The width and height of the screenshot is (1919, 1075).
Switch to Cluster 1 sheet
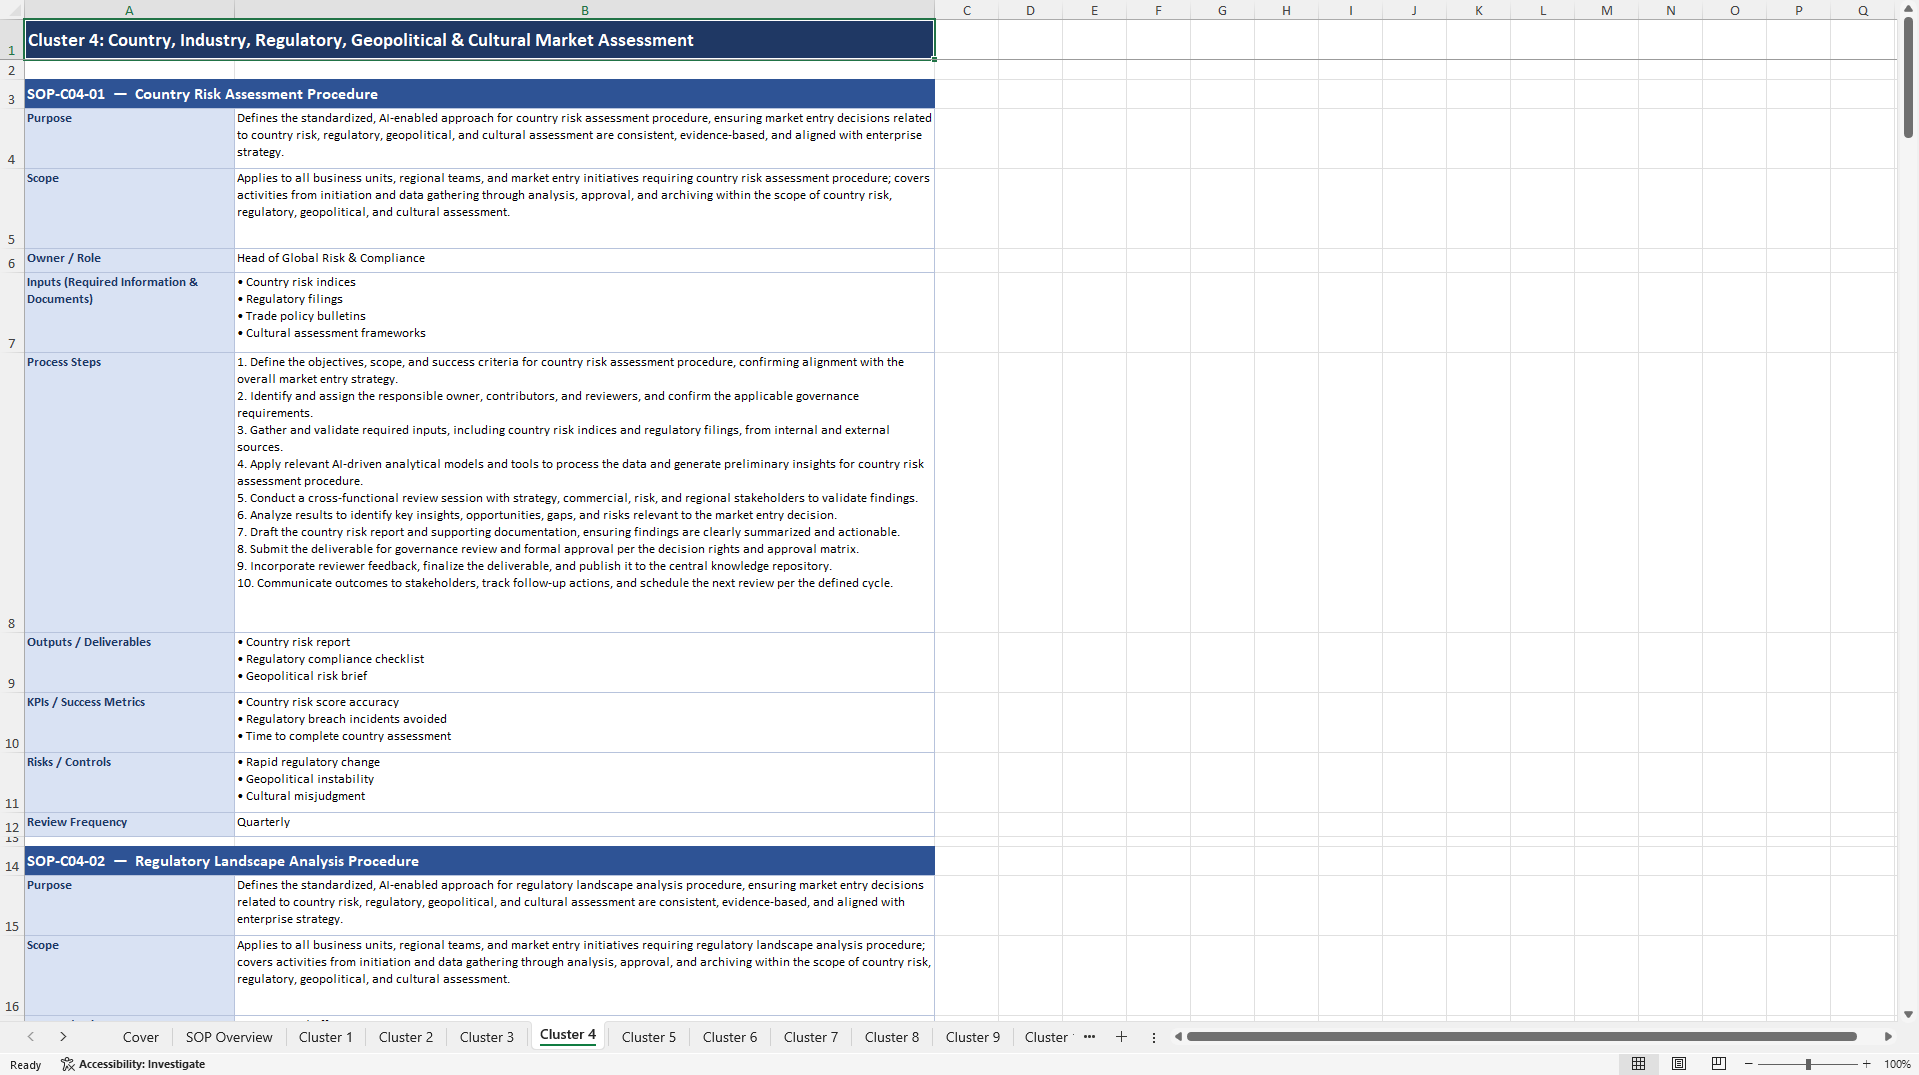click(325, 1037)
